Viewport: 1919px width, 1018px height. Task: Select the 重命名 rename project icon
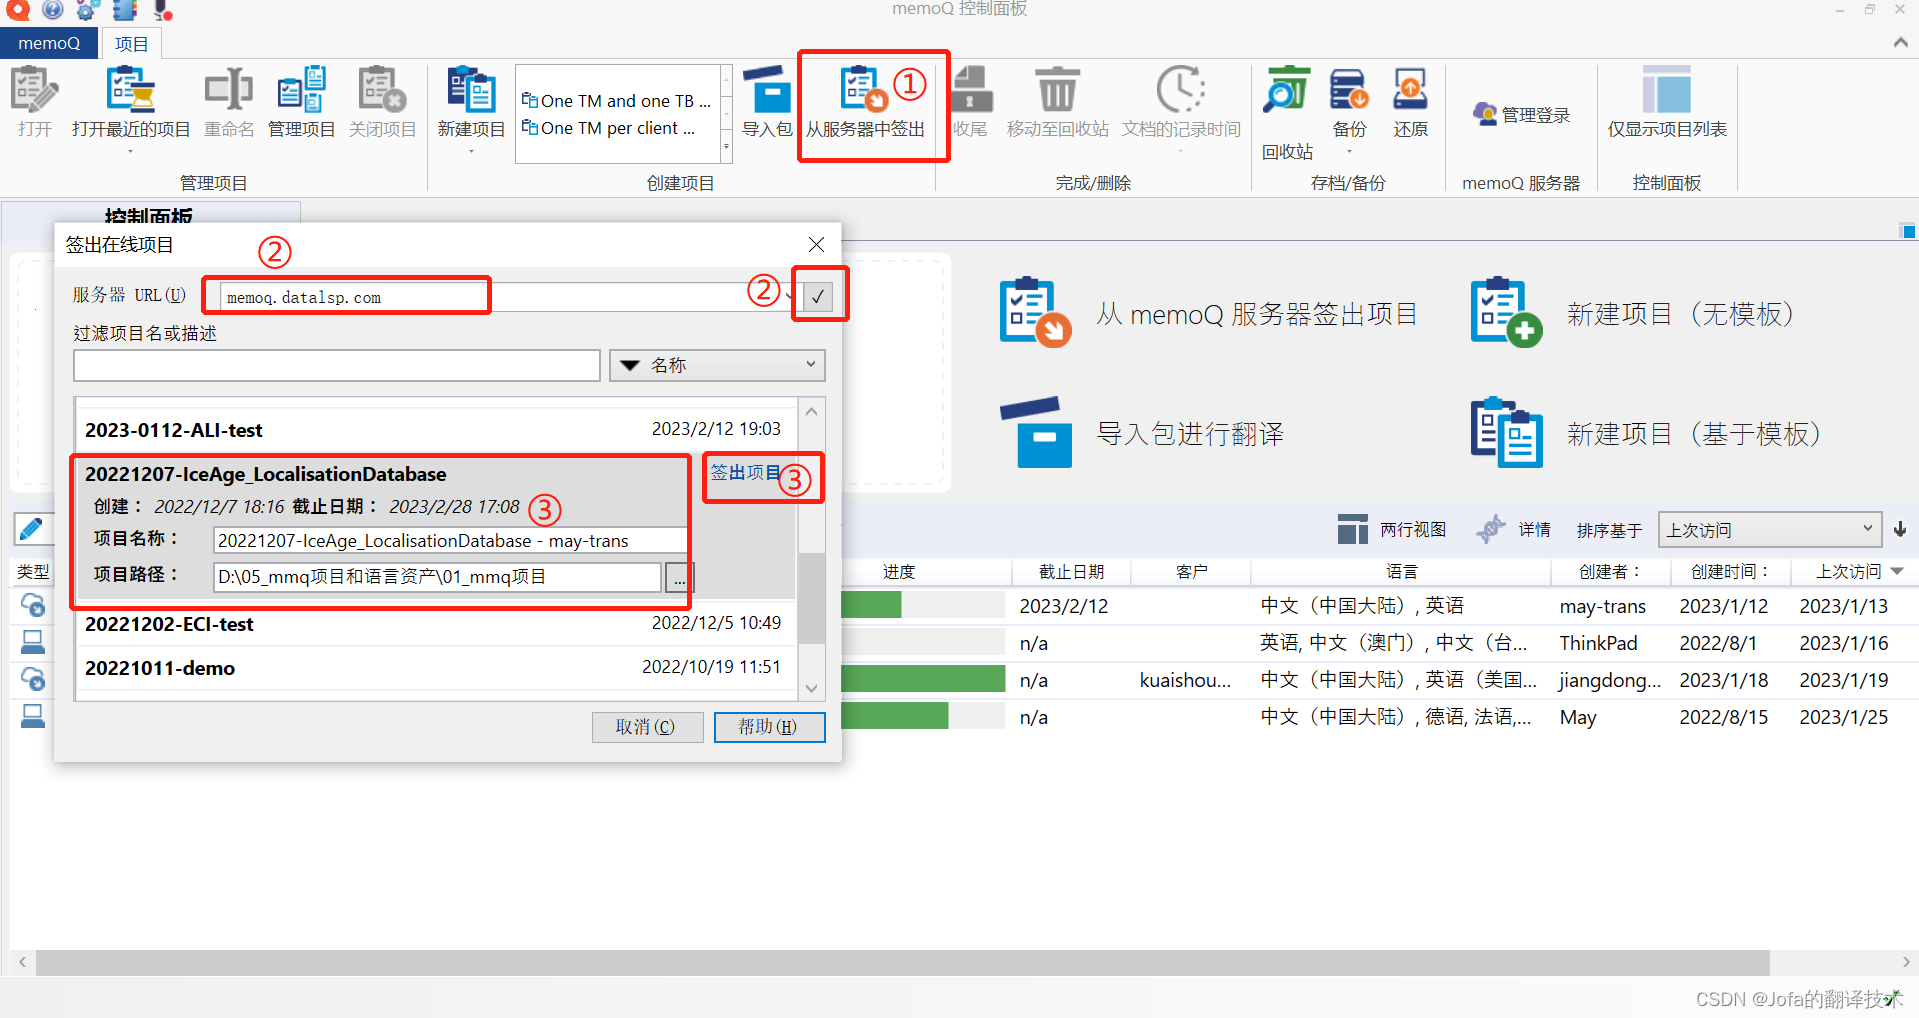pos(228,100)
